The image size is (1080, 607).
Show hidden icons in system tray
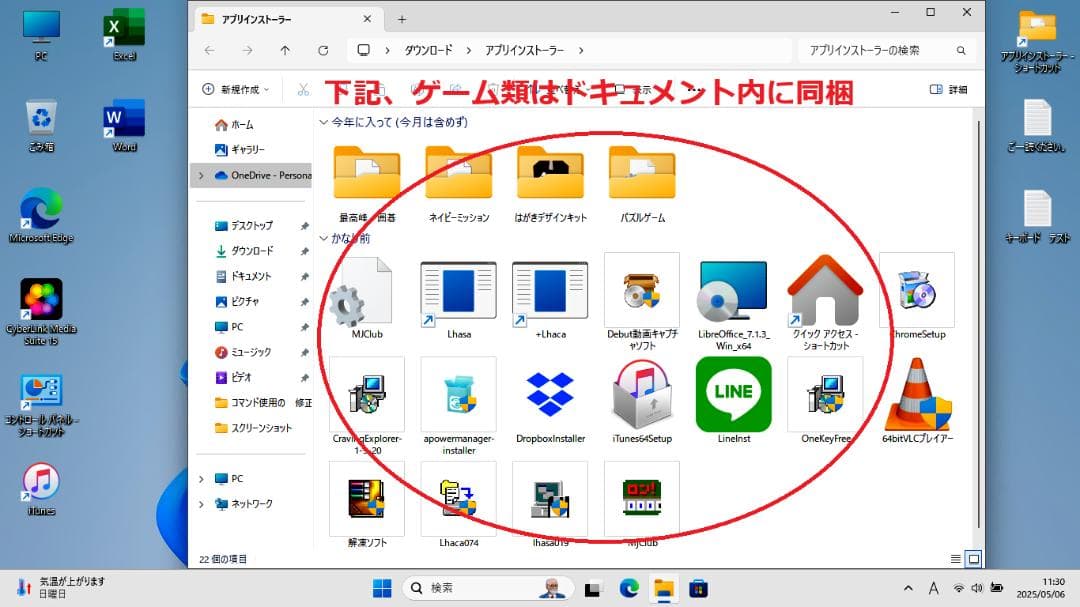click(x=908, y=588)
